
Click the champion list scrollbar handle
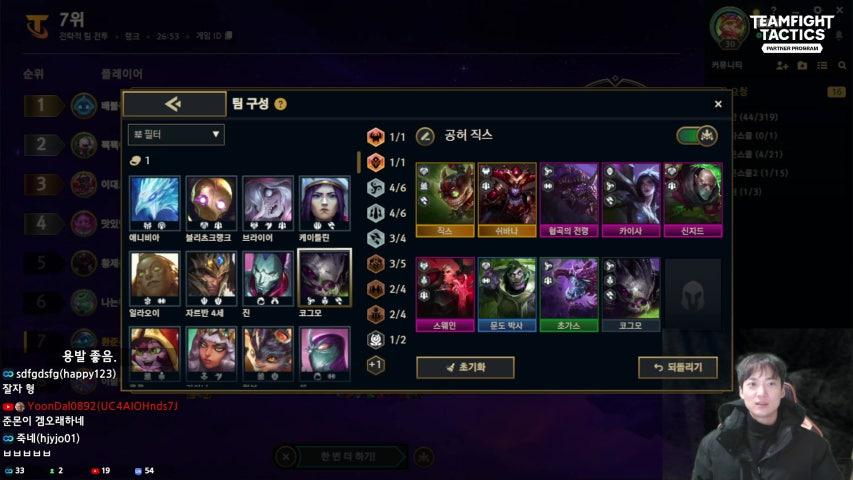point(358,162)
